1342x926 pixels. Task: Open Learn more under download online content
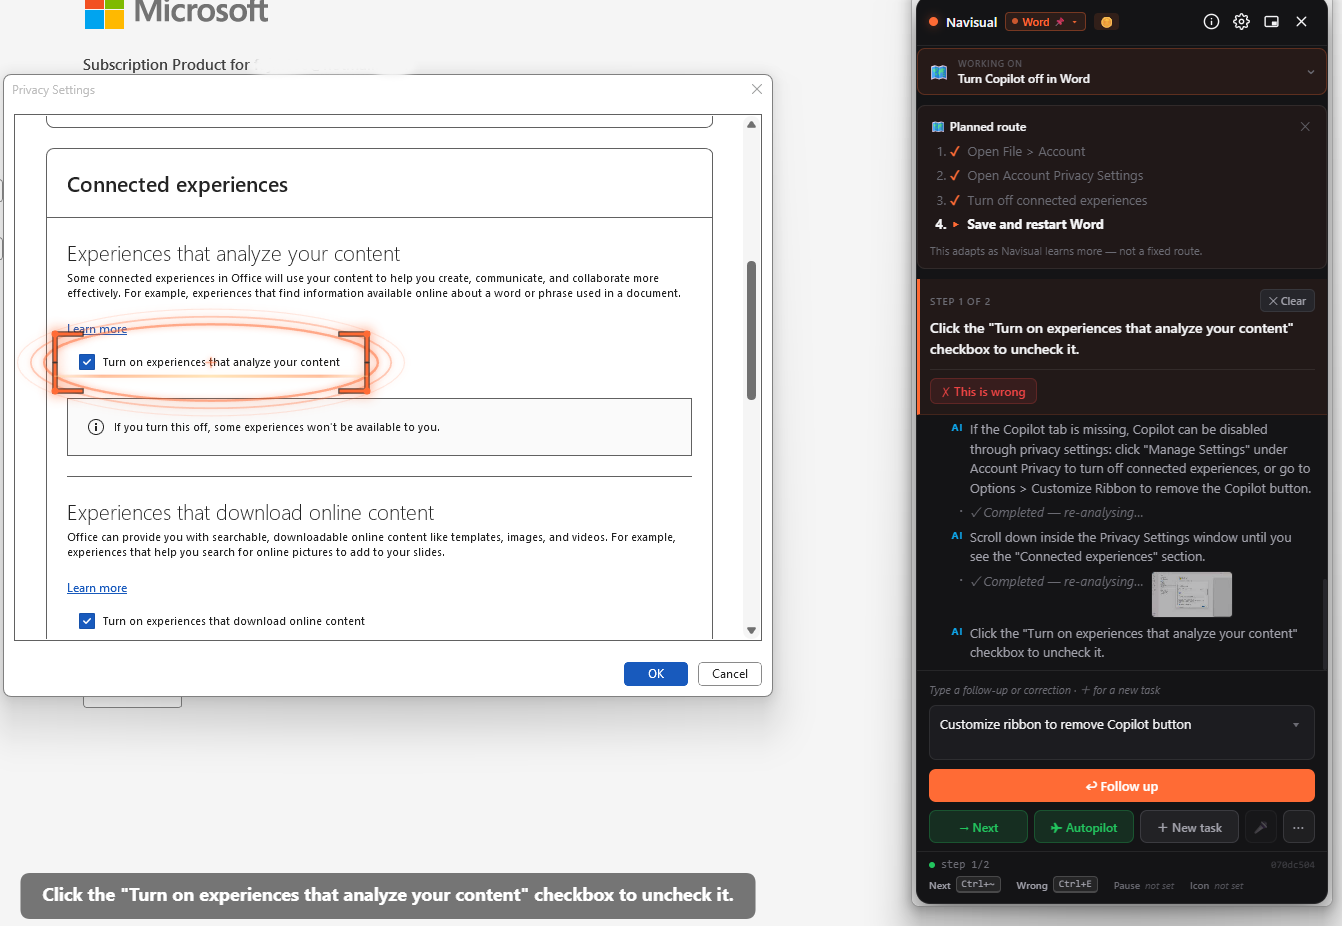click(97, 588)
